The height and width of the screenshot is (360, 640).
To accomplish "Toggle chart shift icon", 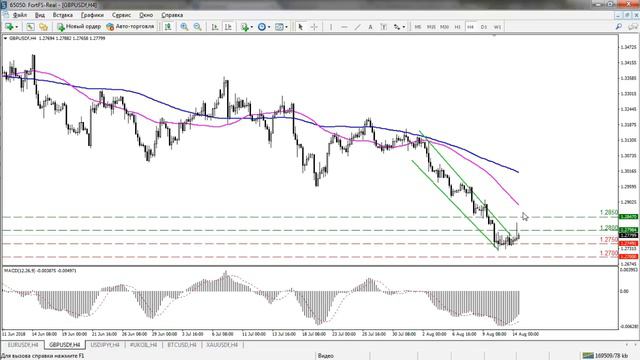I will (228, 27).
